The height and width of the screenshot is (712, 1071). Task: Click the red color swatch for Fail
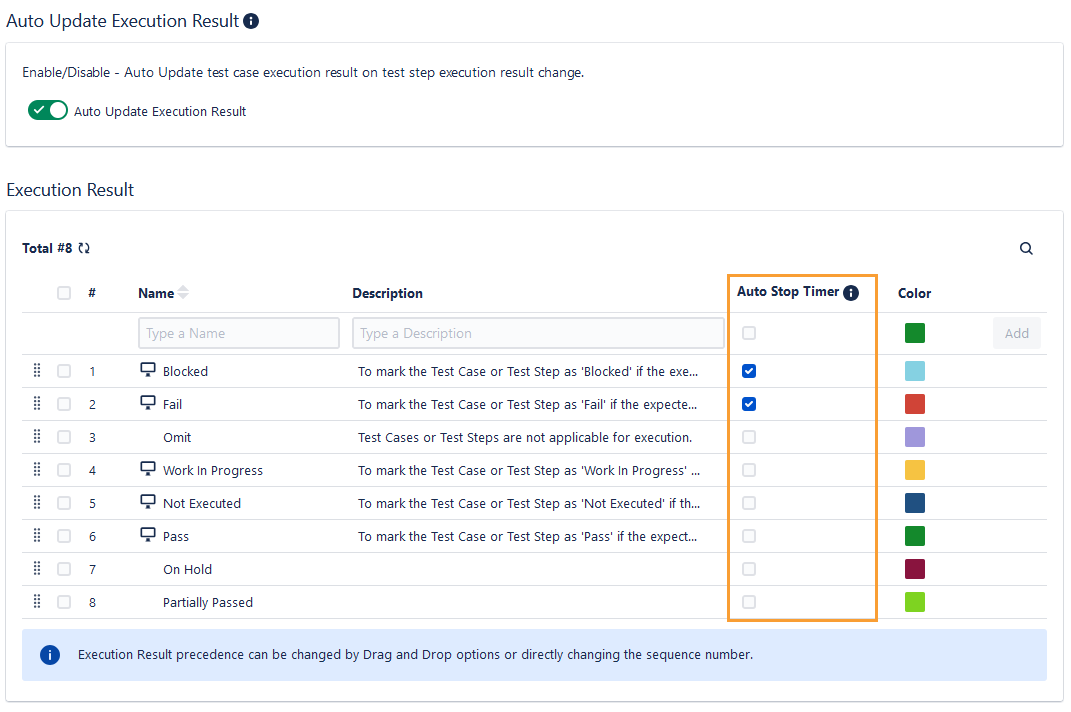pos(915,403)
